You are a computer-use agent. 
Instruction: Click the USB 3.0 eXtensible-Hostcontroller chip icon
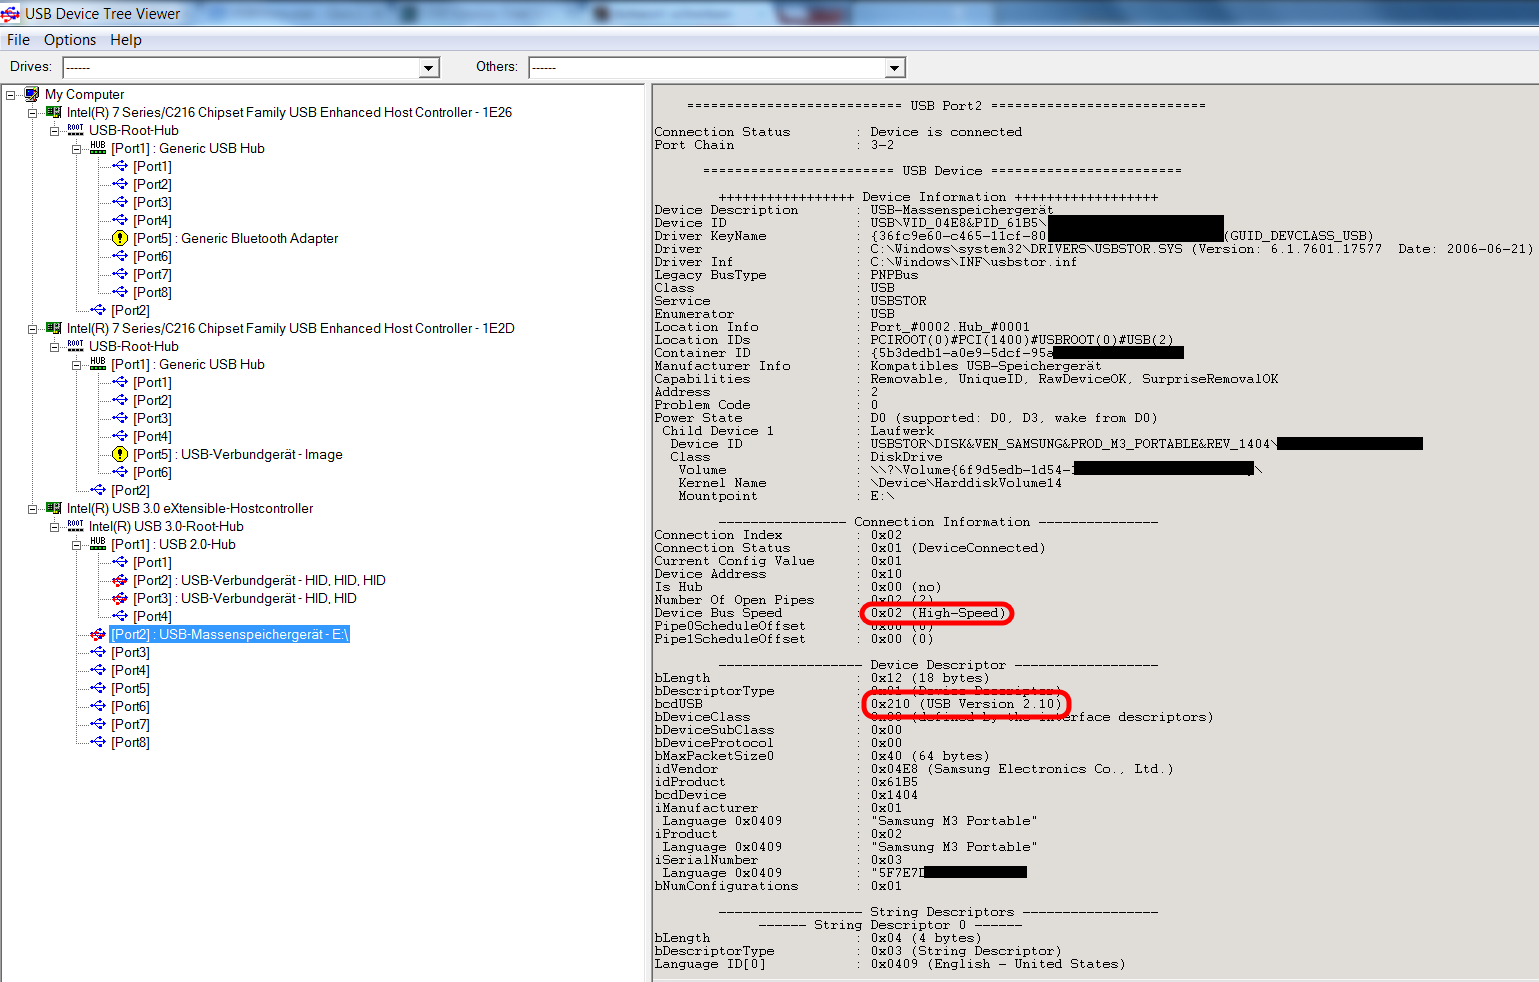(x=53, y=508)
